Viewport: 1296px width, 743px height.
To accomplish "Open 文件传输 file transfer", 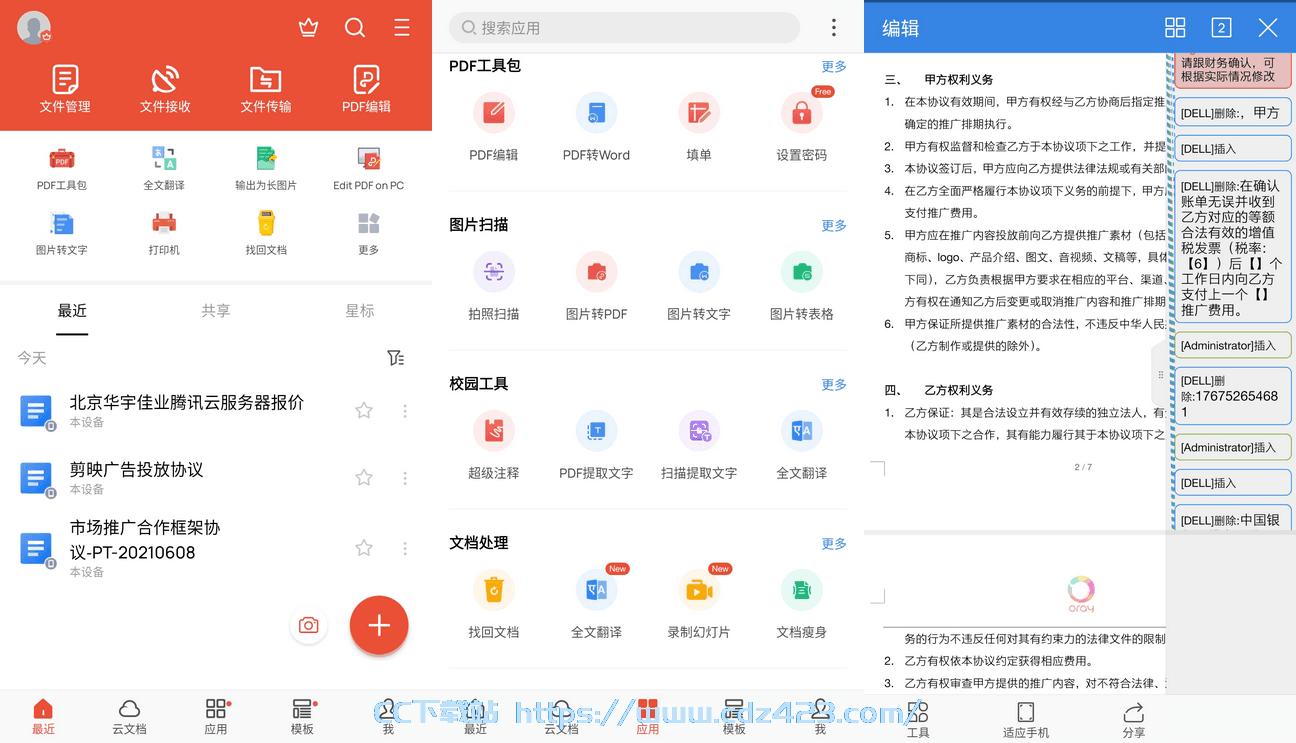I will [x=266, y=89].
